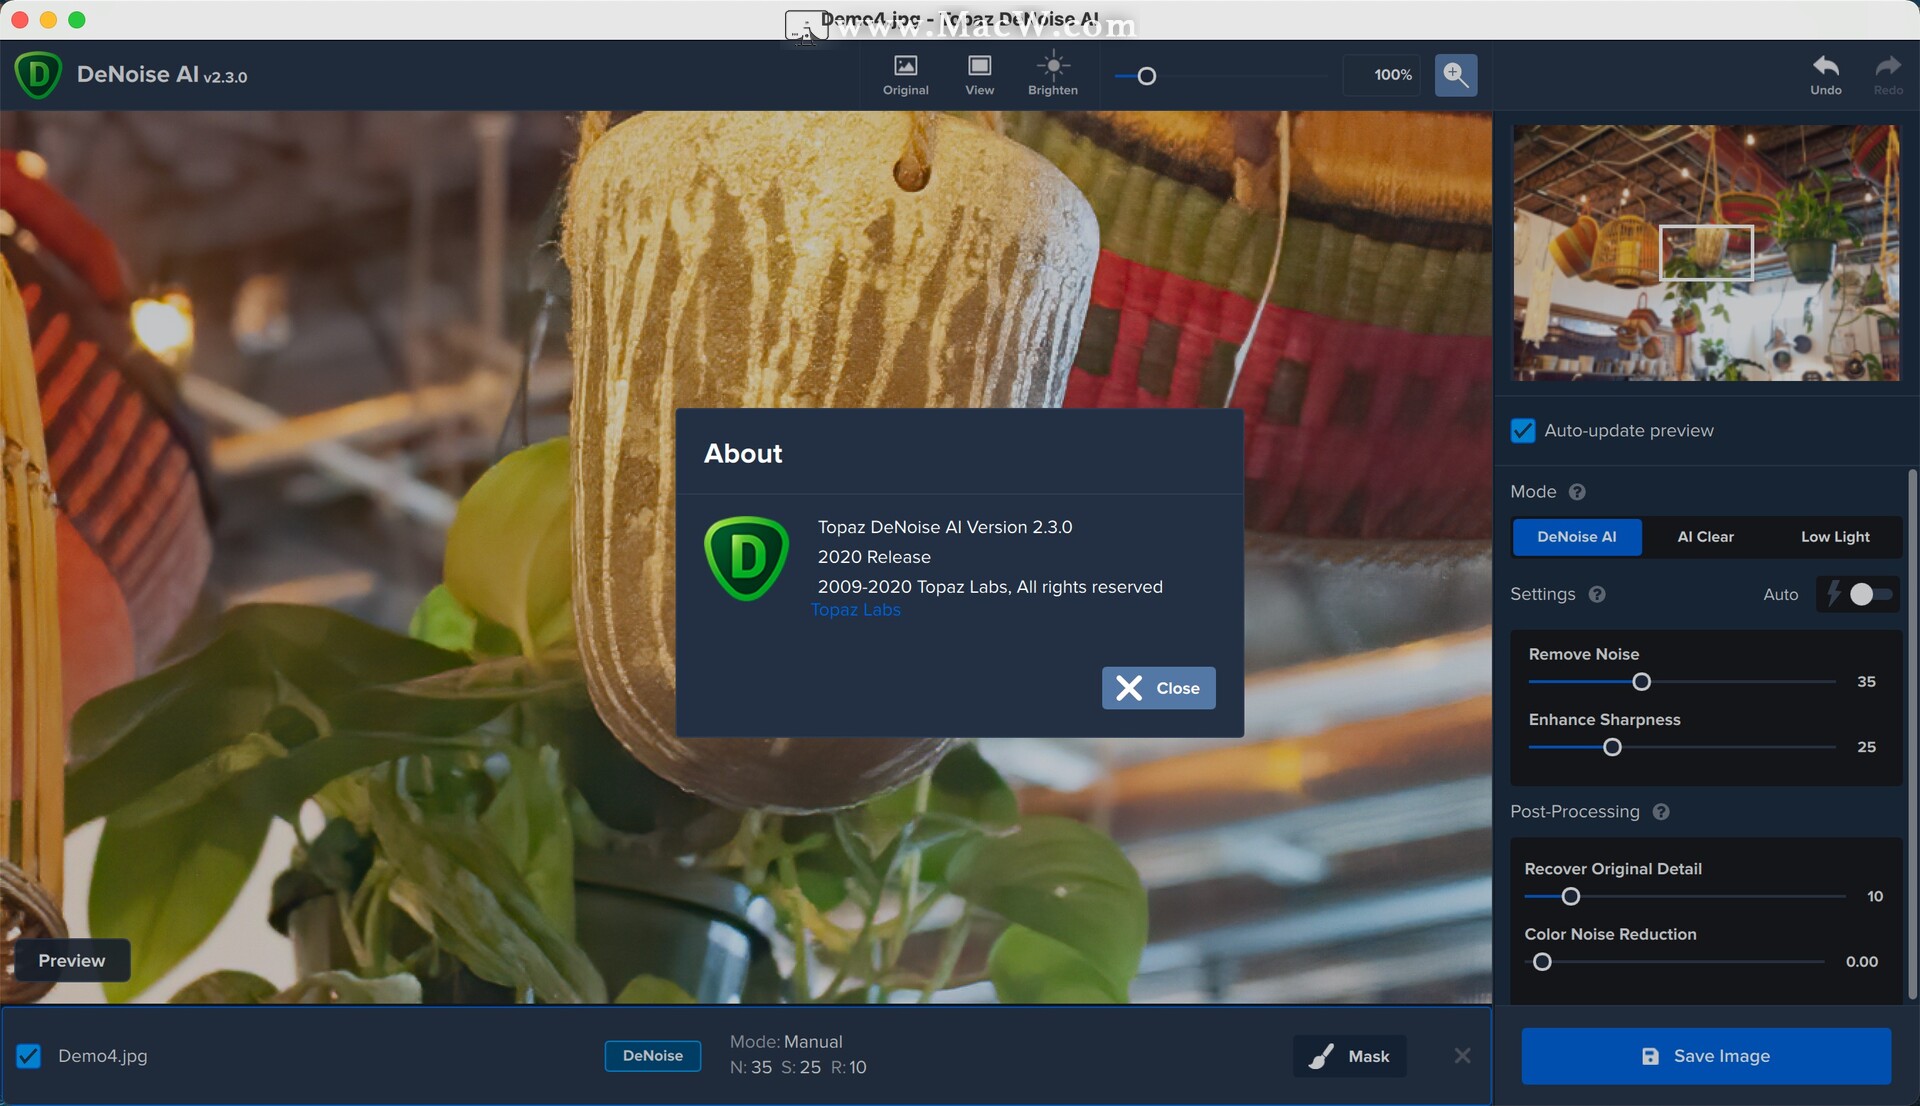Switch to AI Clear mode
The width and height of the screenshot is (1920, 1106).
pos(1705,537)
